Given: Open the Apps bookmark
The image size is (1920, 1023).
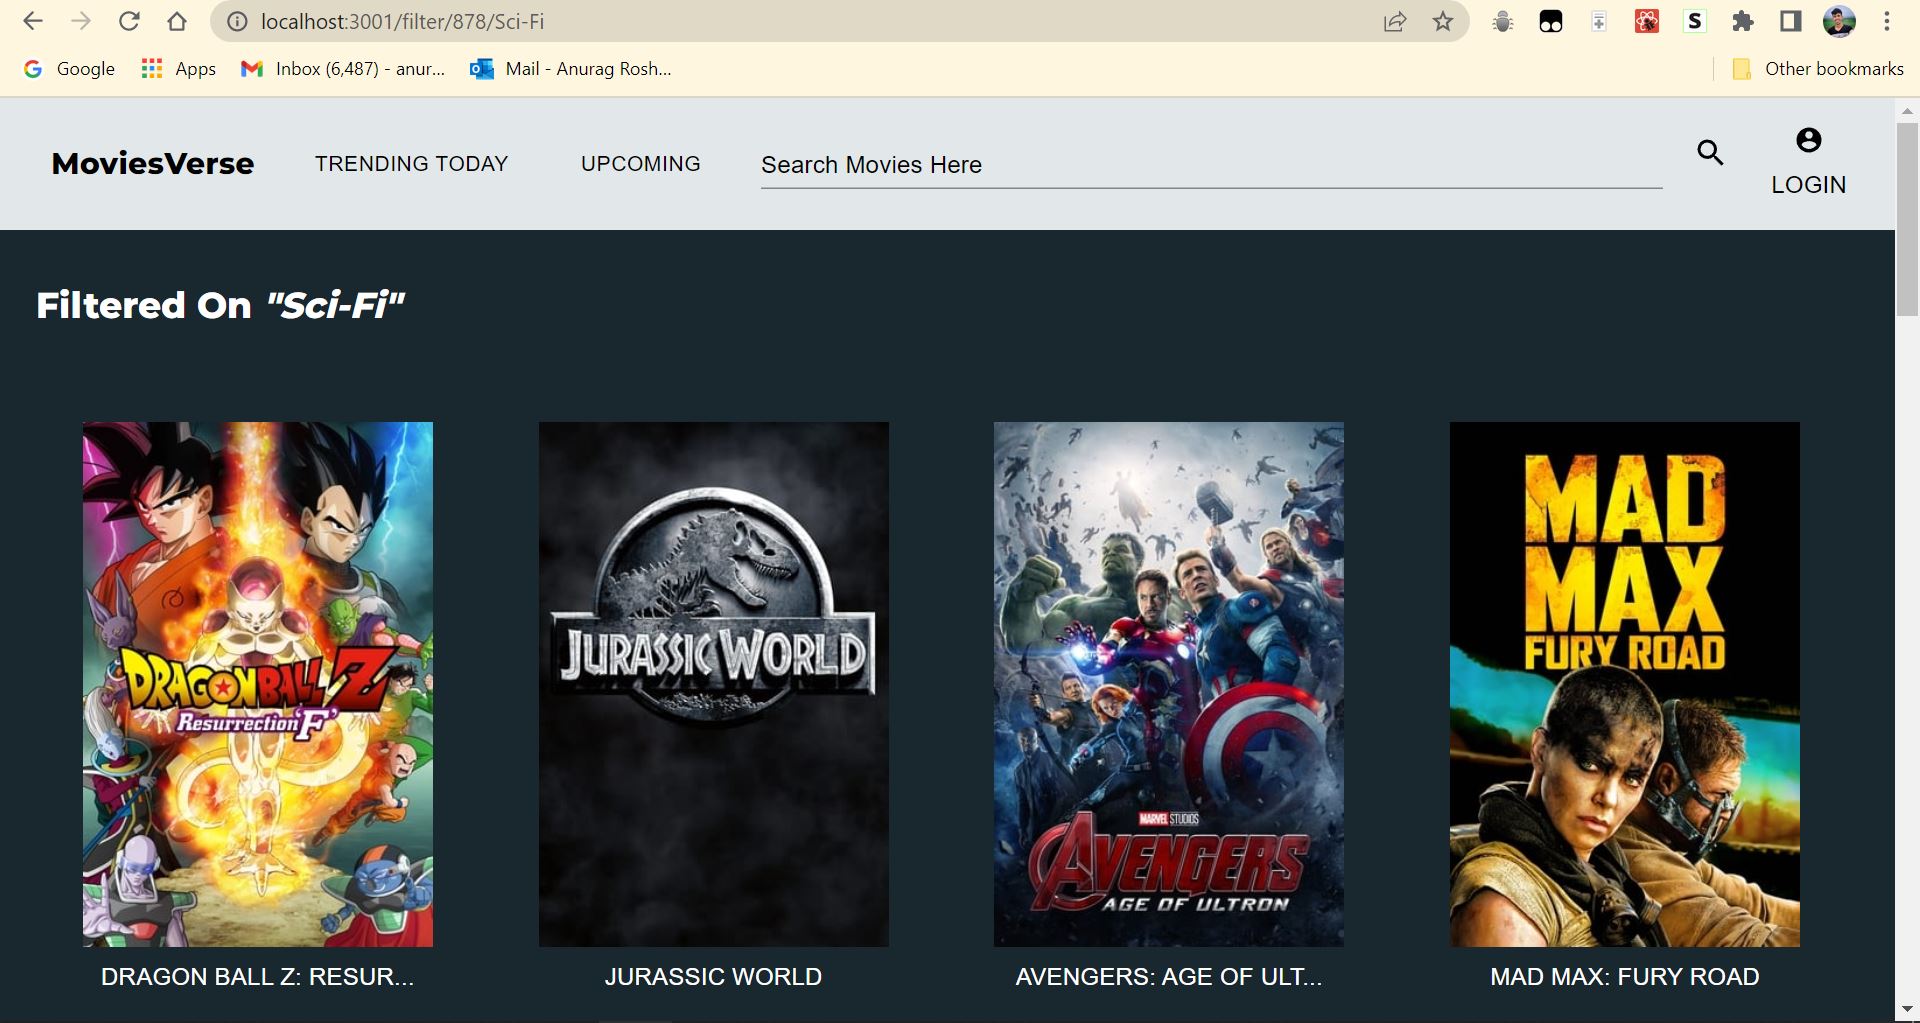Looking at the screenshot, I should pos(179,69).
